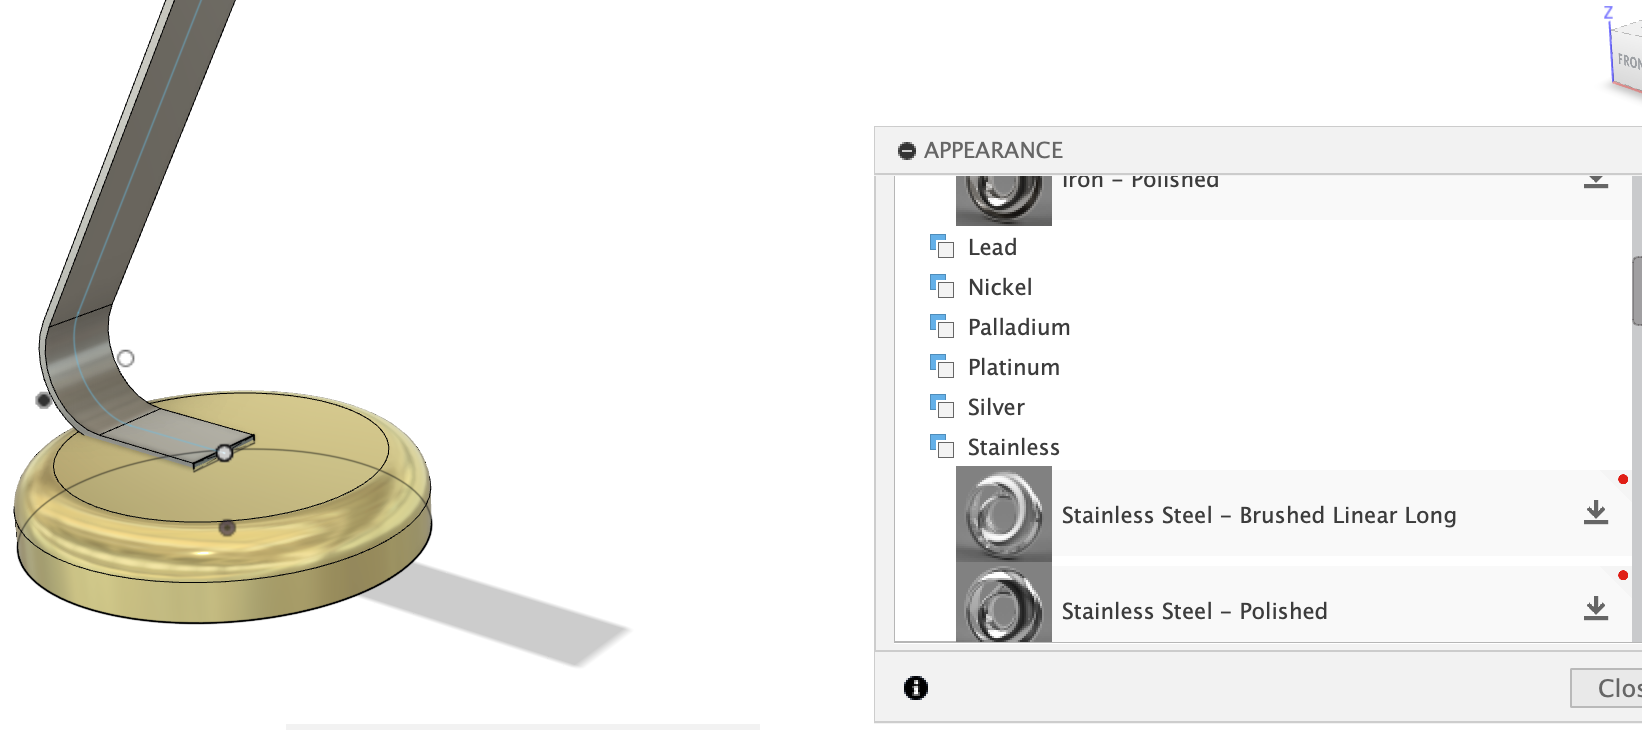Download Stainless Steel Brushed Linear Long material
The width and height of the screenshot is (1642, 730).
coord(1596,513)
